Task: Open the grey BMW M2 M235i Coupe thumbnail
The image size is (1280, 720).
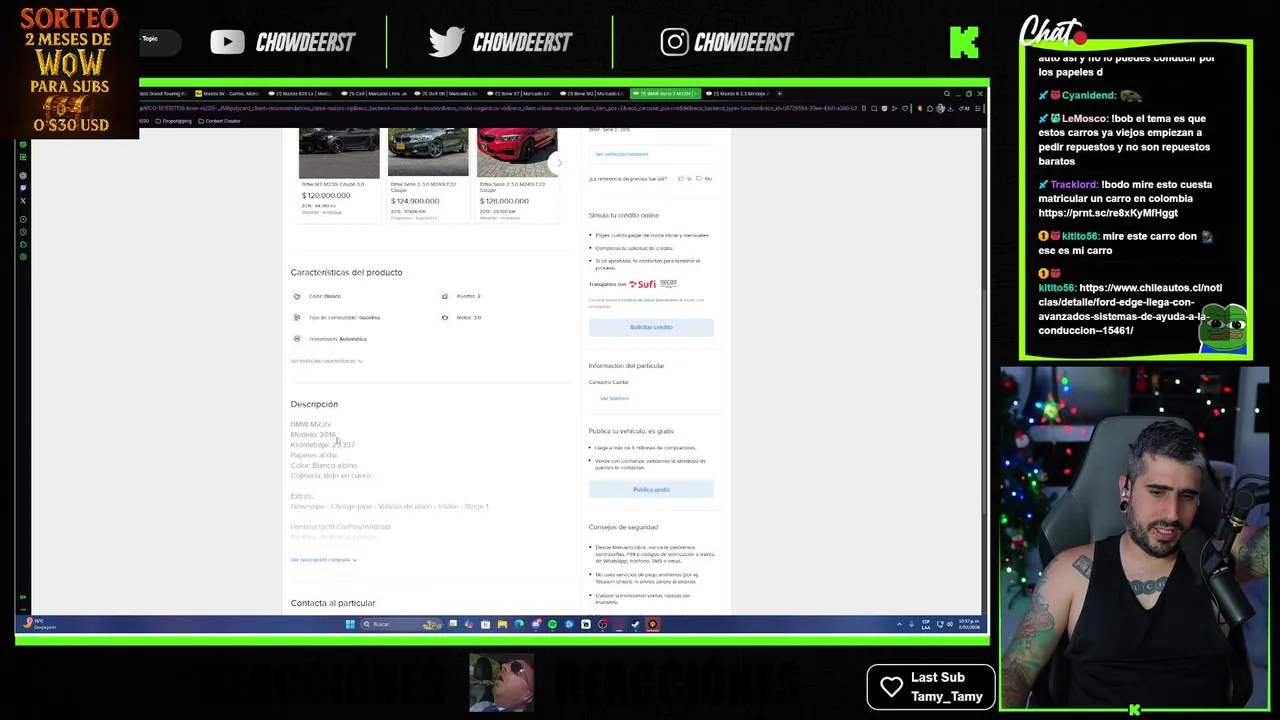Action: point(339,152)
